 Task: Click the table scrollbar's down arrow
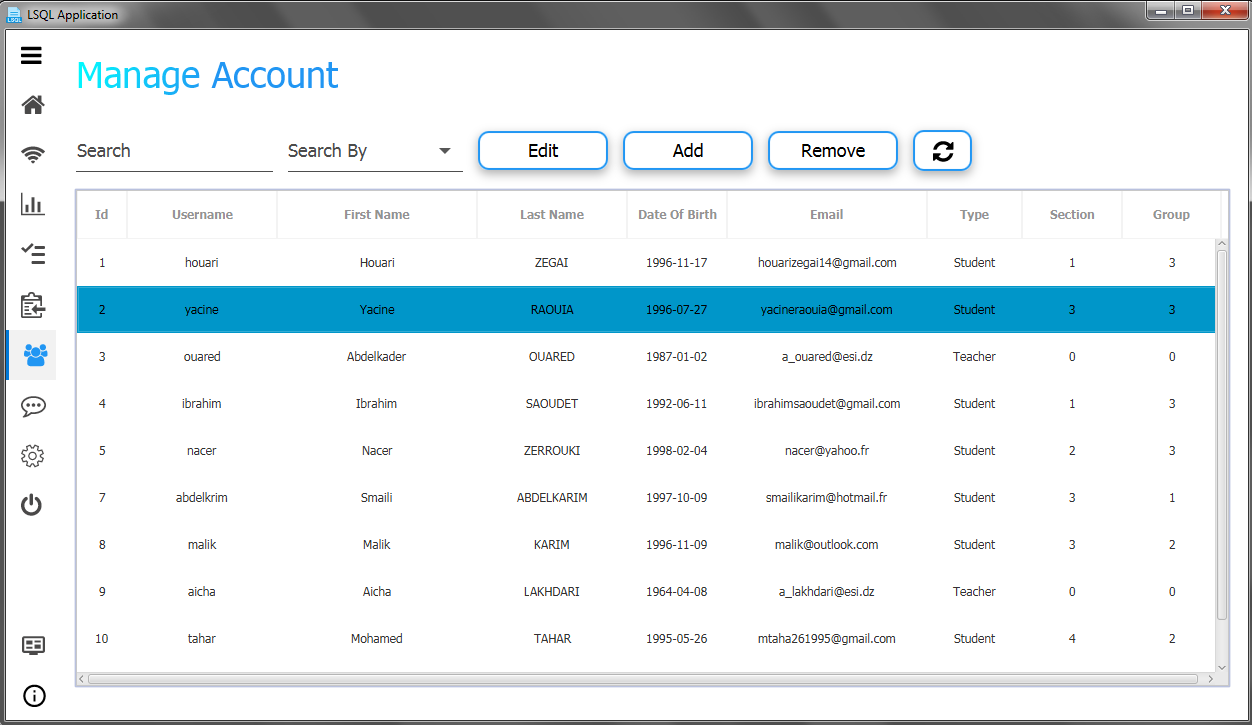coord(1221,666)
